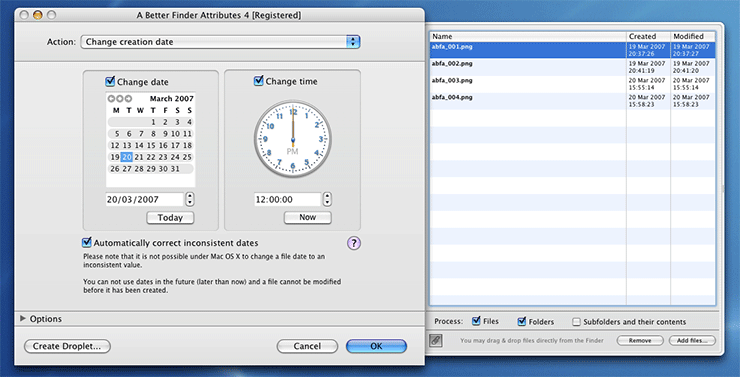
Task: Click the PM indicator on clock
Action: tap(293, 151)
